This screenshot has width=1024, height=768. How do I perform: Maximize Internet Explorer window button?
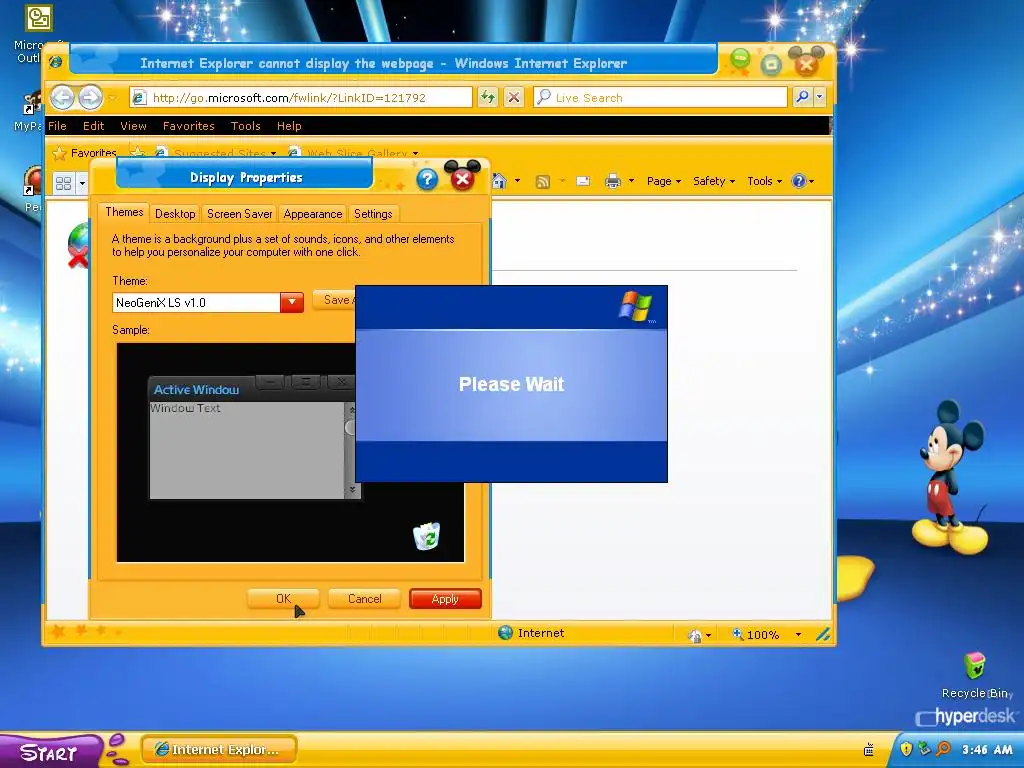pos(771,64)
